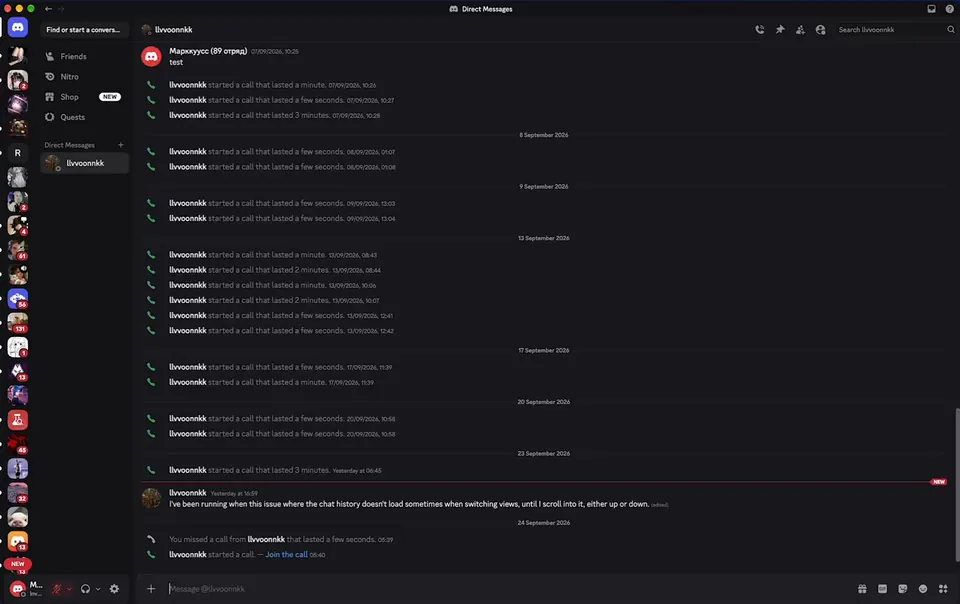Image resolution: width=960 pixels, height=604 pixels.
Task: Open the red flask icon server
Action: coord(18,420)
